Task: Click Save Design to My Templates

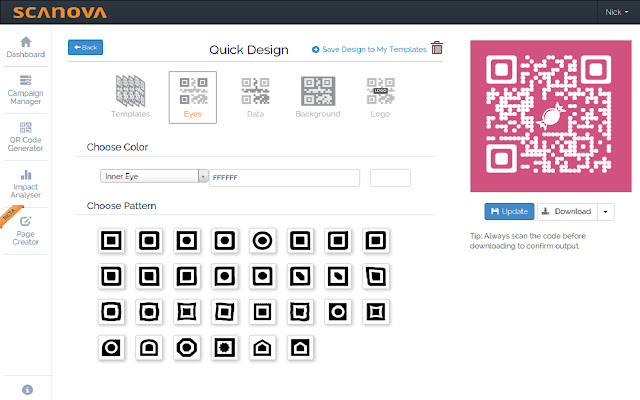Action: 369,49
